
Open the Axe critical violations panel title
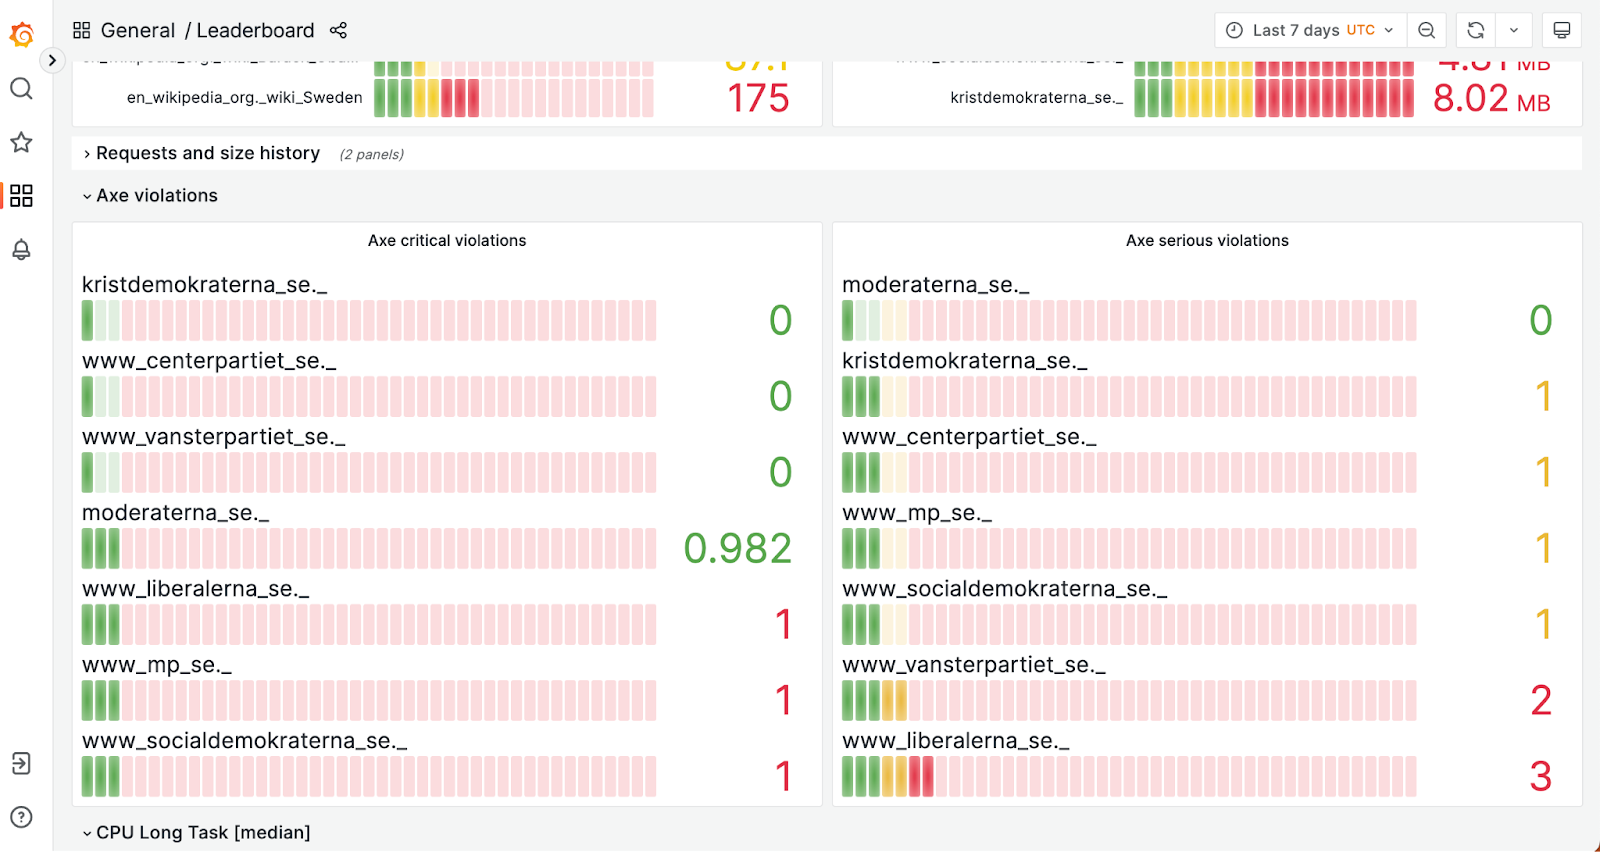click(447, 241)
